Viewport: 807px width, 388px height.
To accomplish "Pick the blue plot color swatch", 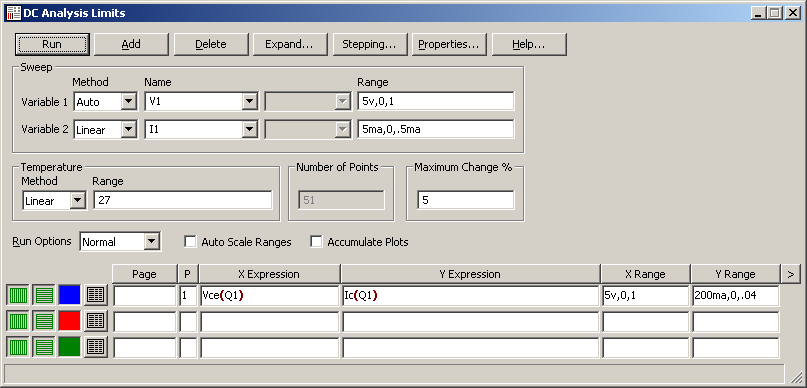I will tap(70, 295).
